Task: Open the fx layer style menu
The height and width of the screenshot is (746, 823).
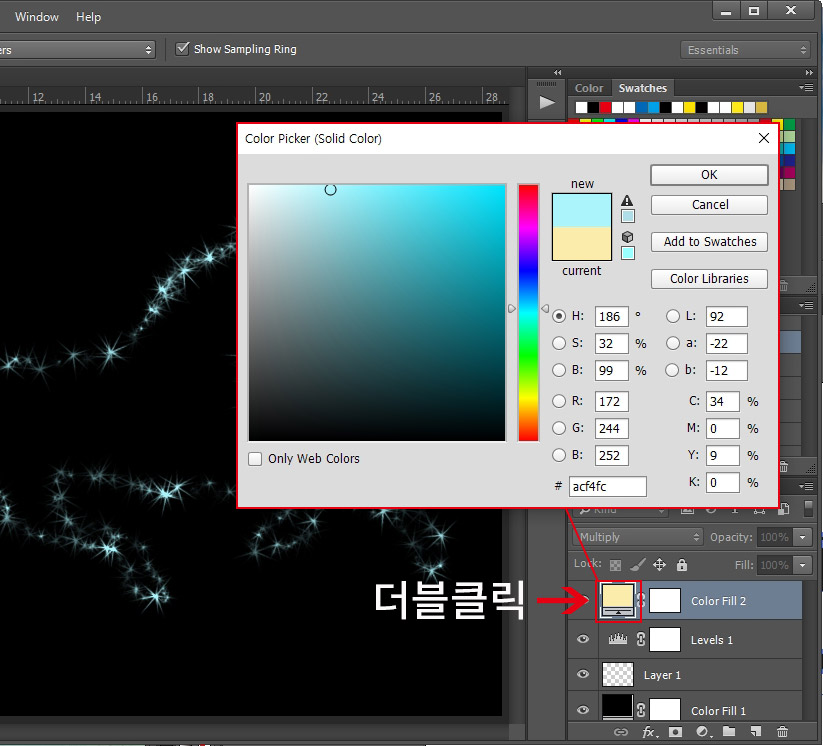Action: coord(649,732)
